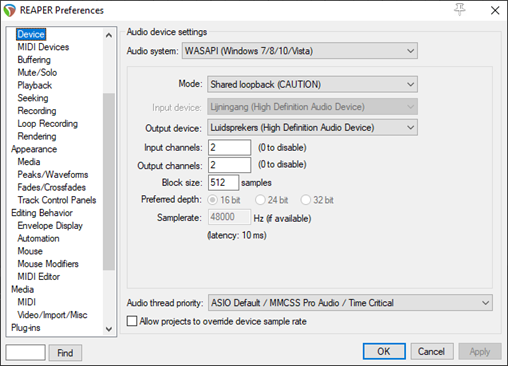
Task: Select Automation preferences
Action: click(38, 238)
